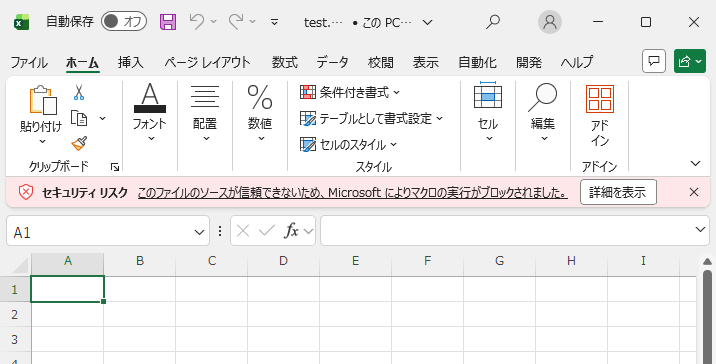This screenshot has height=364, width=716.
Task: Open the ribbon display options chevron
Action: [x=695, y=163]
